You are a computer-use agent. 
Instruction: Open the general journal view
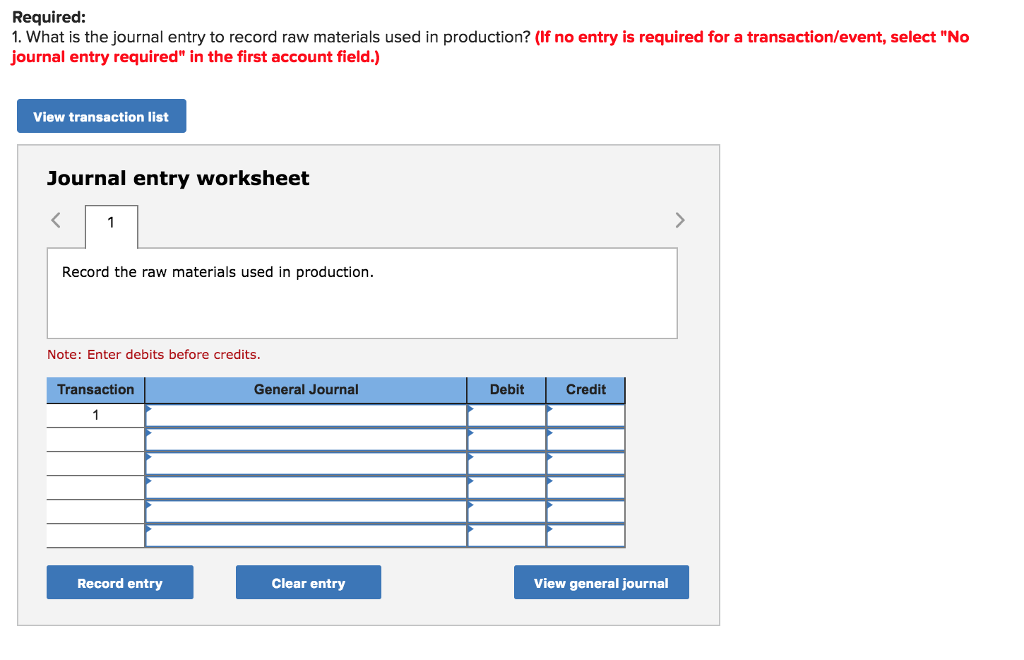(x=601, y=582)
